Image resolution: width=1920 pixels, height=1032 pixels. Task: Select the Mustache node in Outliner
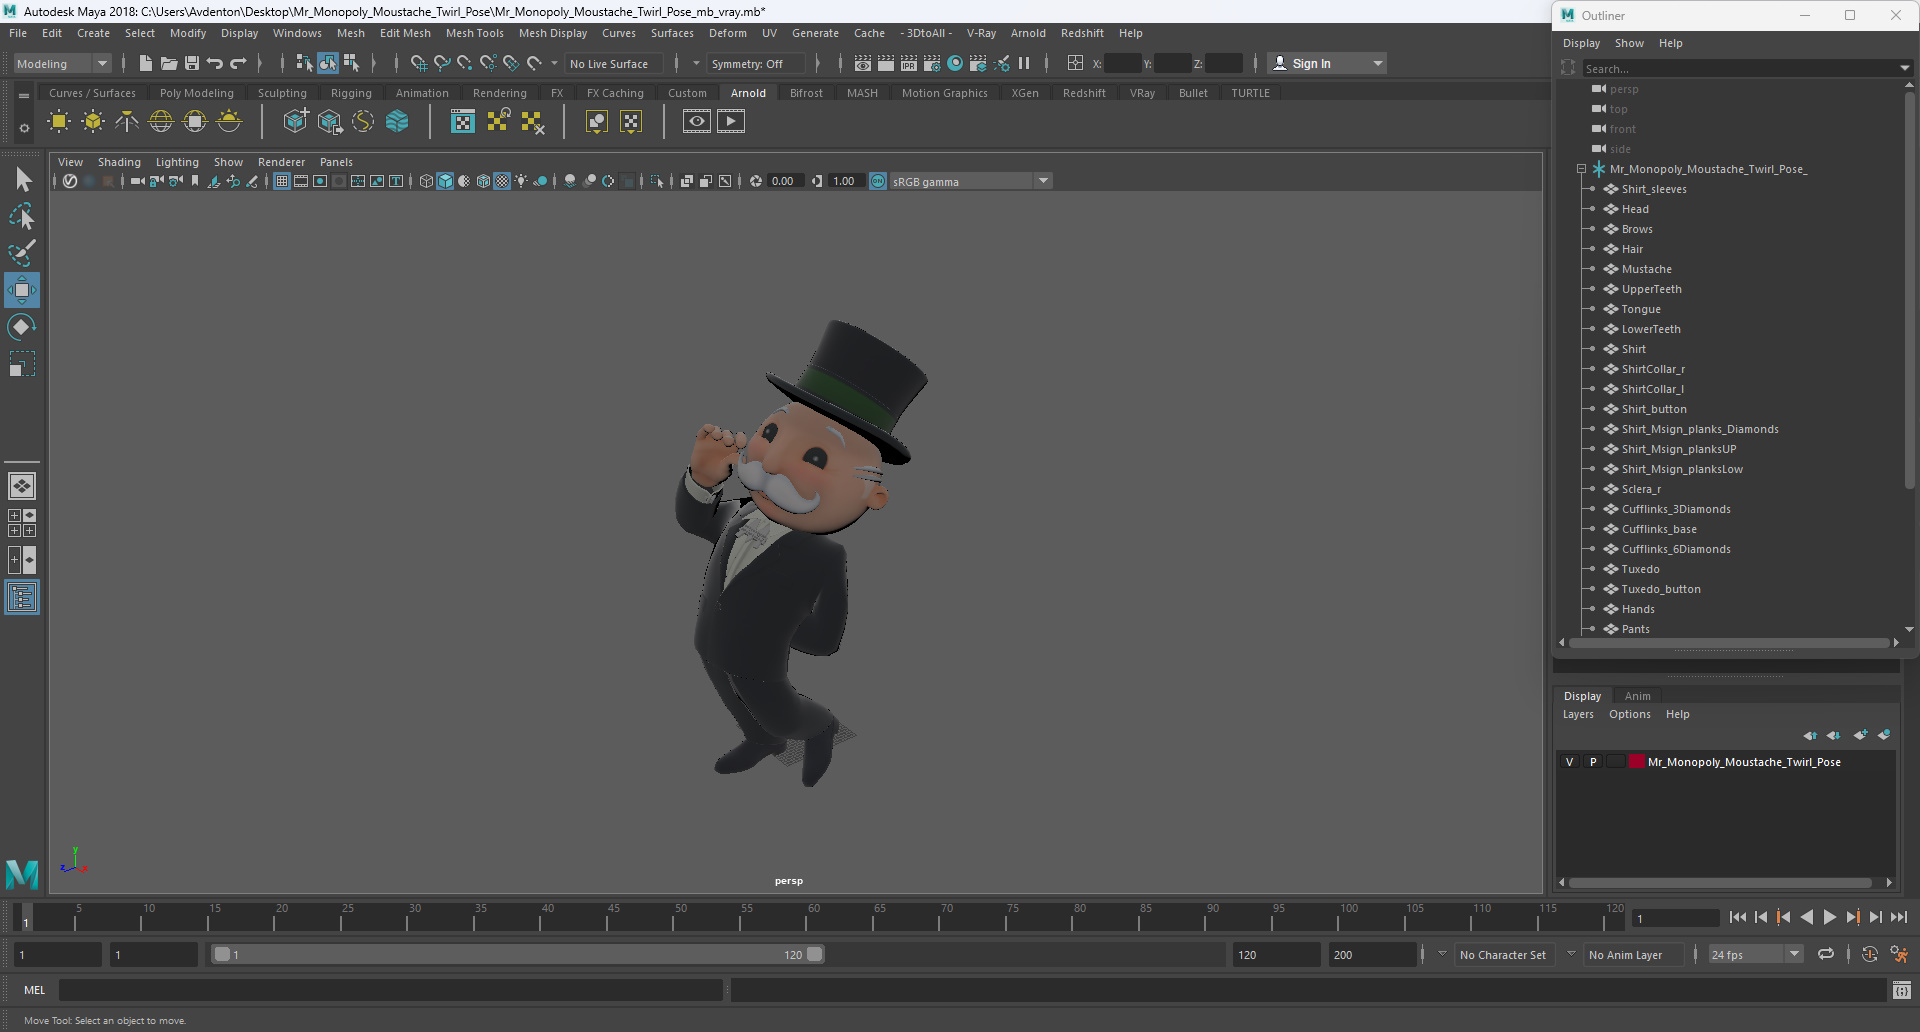(1646, 269)
